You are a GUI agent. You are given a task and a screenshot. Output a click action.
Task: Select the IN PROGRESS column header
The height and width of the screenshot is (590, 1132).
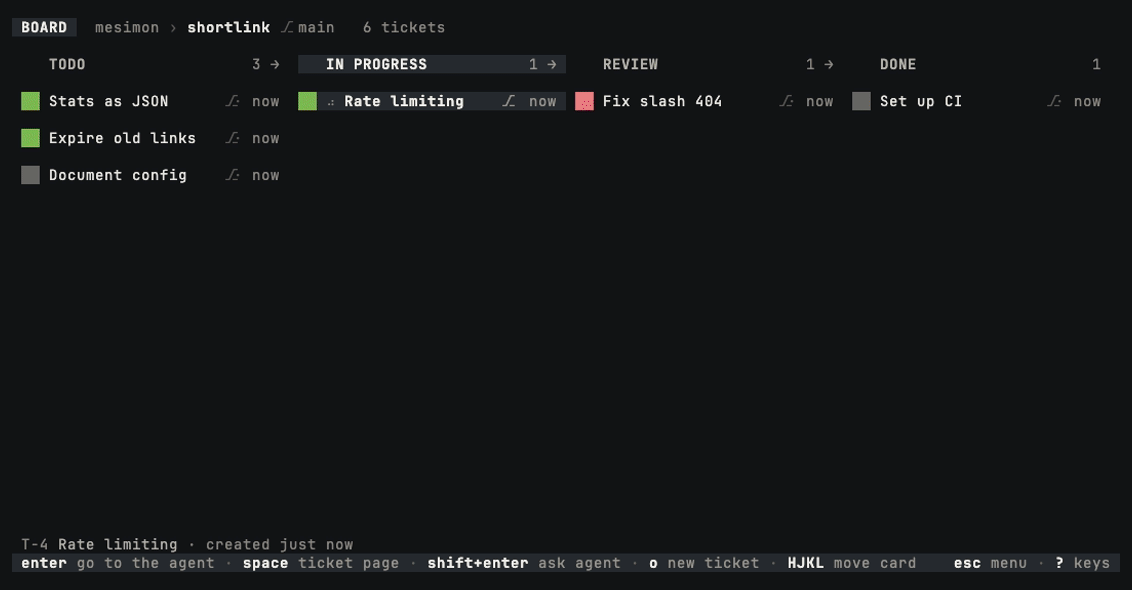[x=376, y=64]
